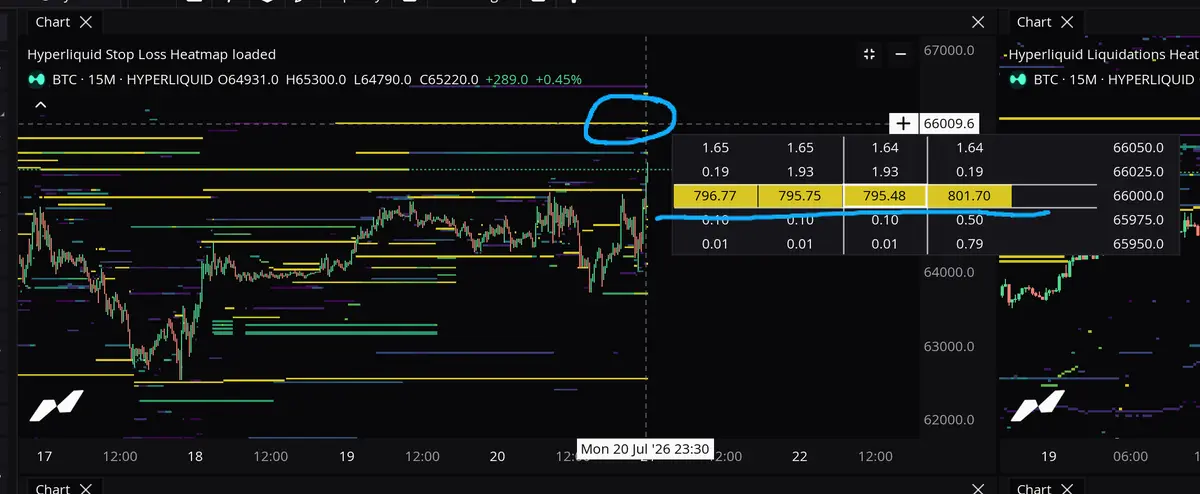The width and height of the screenshot is (1200, 494).
Task: Click the highlighted 796.77 heatmap cell
Action: 716,196
